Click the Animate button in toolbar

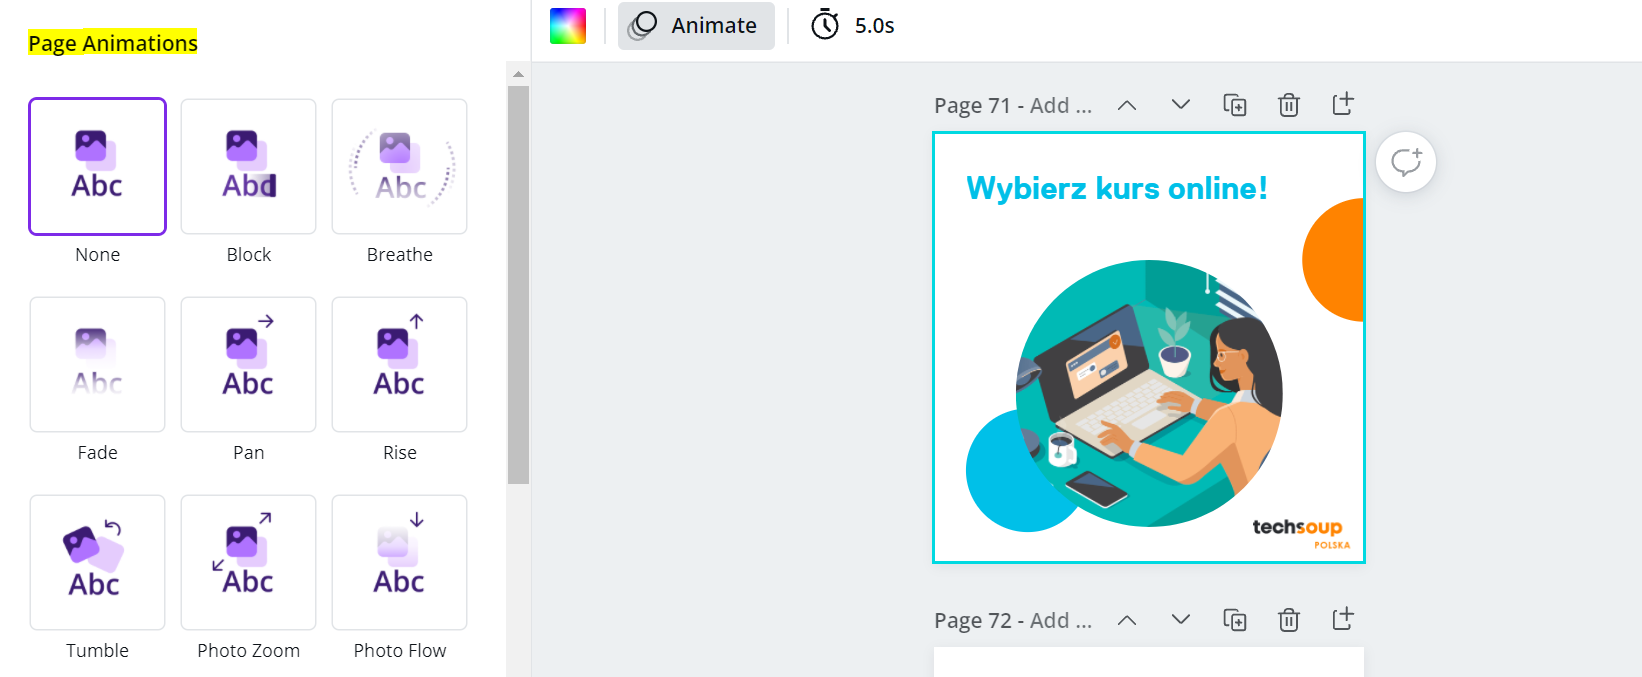click(696, 26)
